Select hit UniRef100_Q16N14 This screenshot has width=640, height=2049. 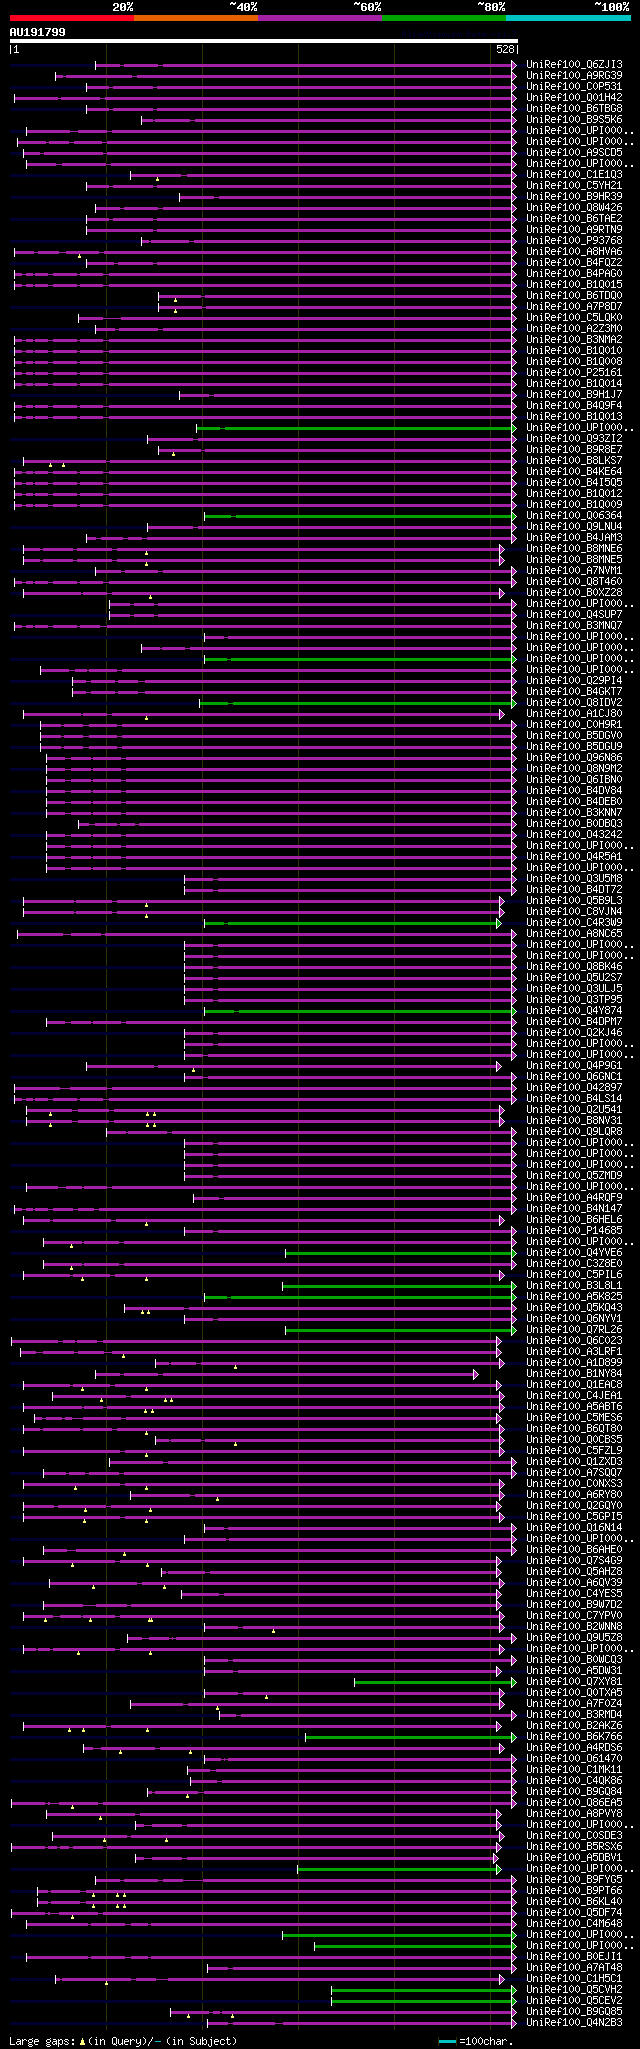tap(574, 1527)
